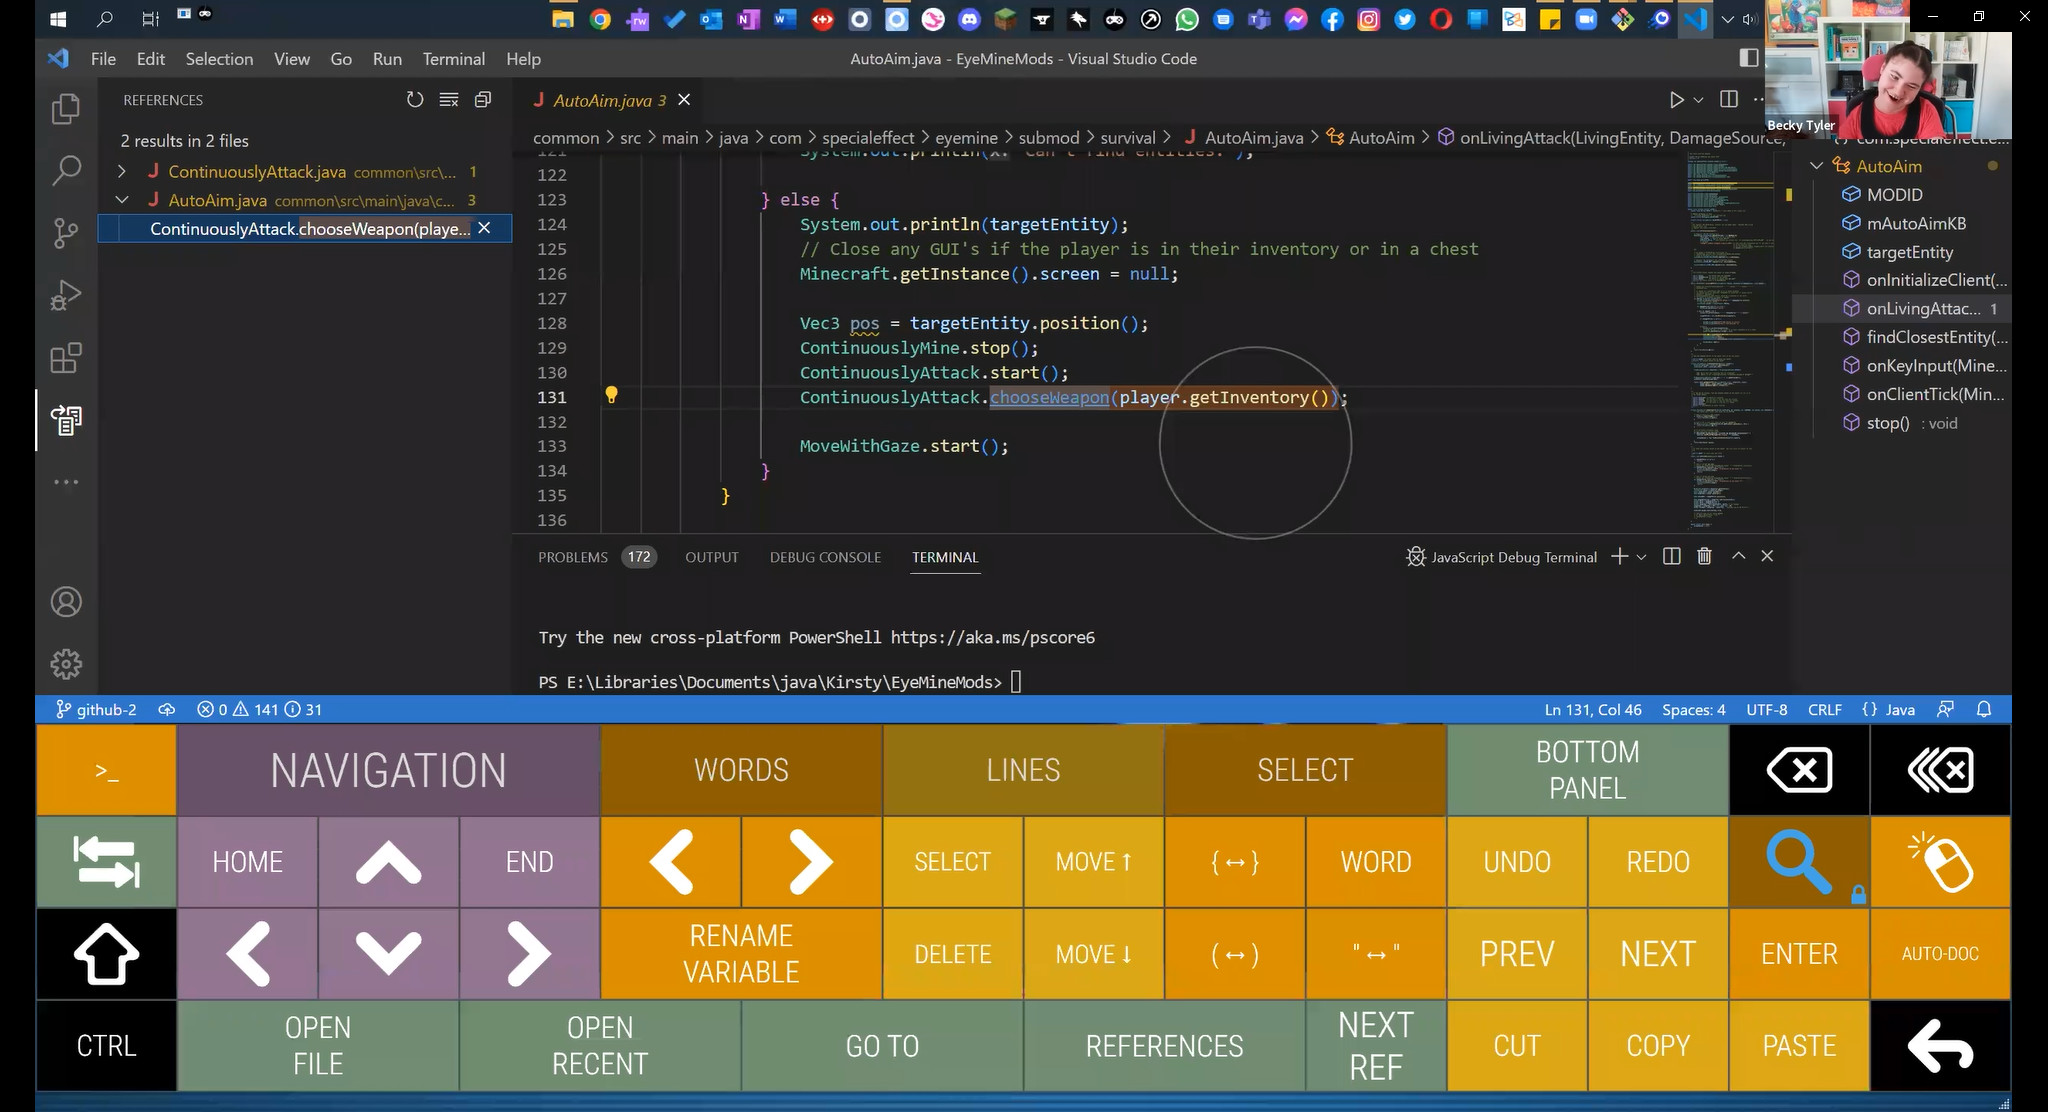Screen dimensions: 2048x1112
Task: Toggle the CTRL modifier key
Action: 106,1046
